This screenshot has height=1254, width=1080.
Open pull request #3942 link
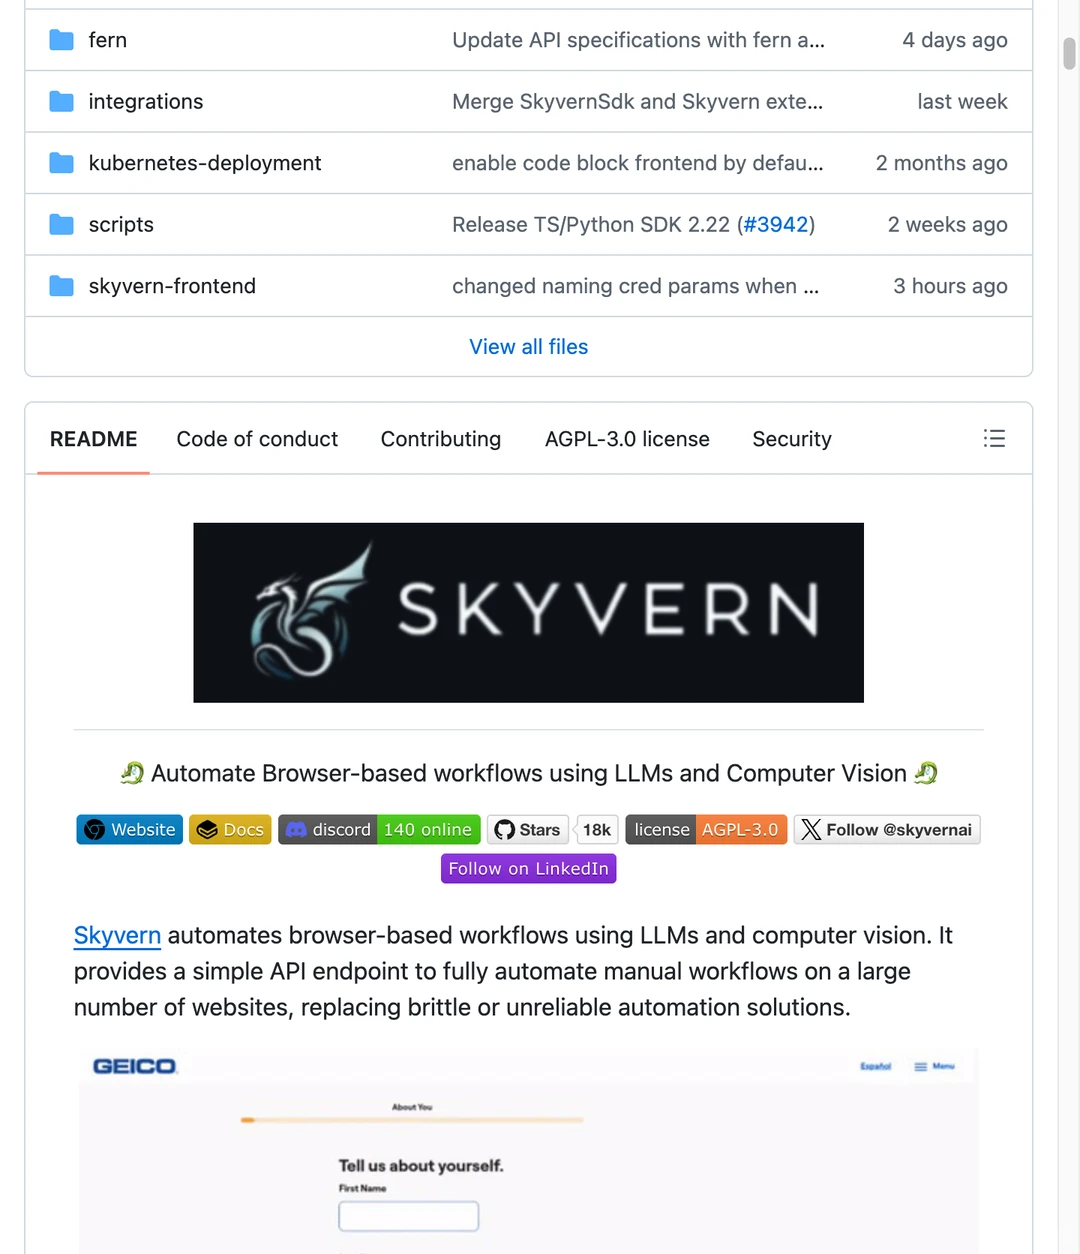pos(776,225)
